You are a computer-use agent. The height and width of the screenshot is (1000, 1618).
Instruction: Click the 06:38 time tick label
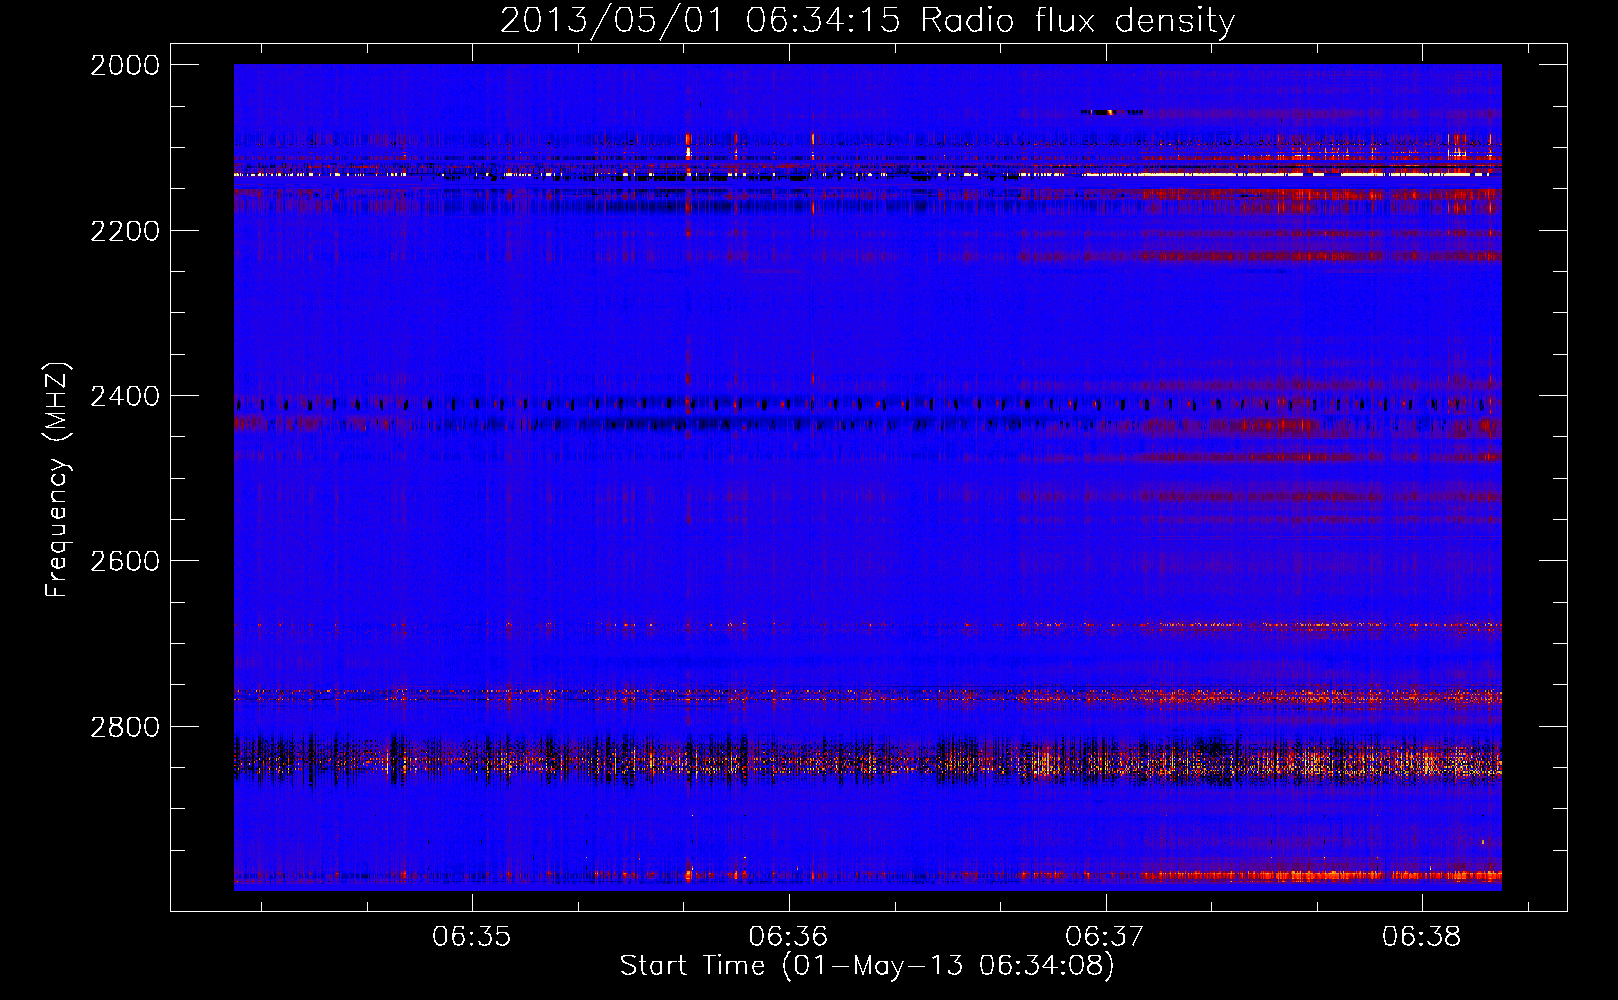pos(1422,936)
